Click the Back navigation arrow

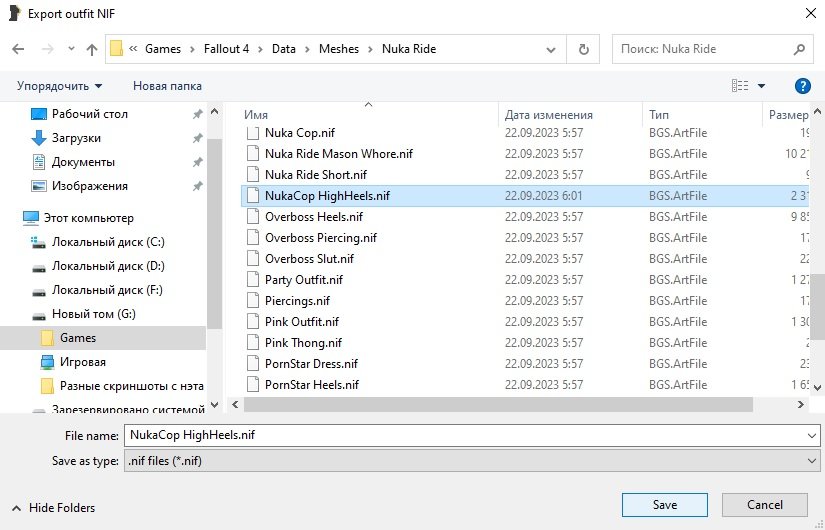(x=18, y=49)
